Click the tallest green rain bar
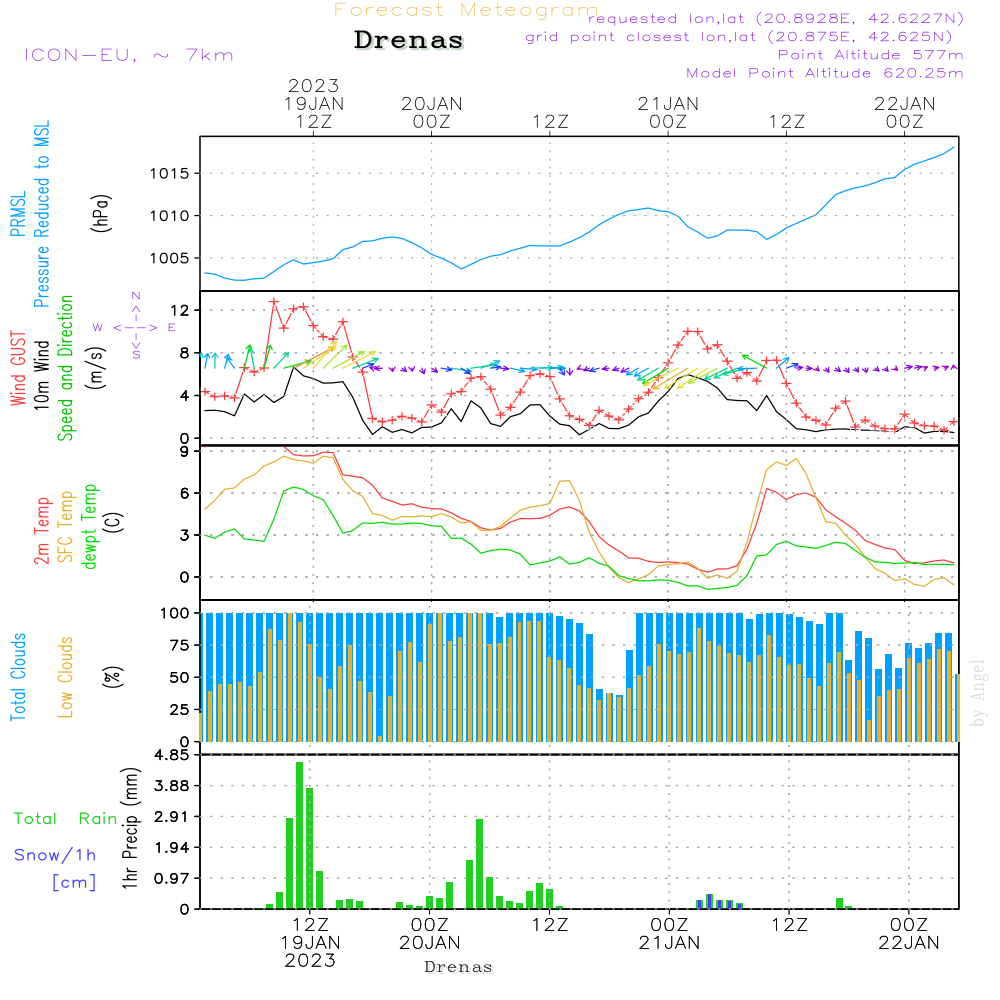 coord(299,835)
